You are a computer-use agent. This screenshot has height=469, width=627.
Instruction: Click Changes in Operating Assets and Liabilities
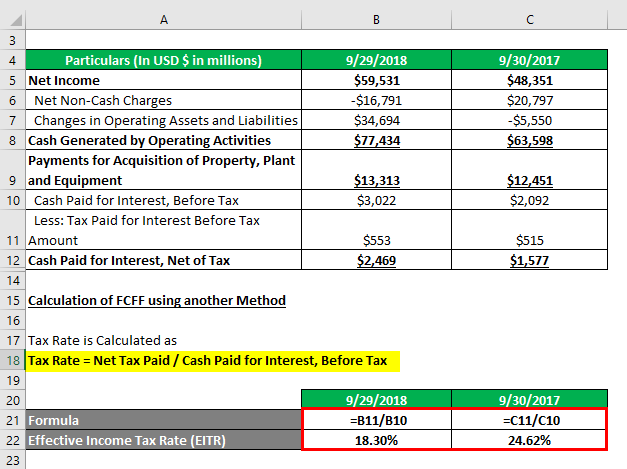coord(164,120)
